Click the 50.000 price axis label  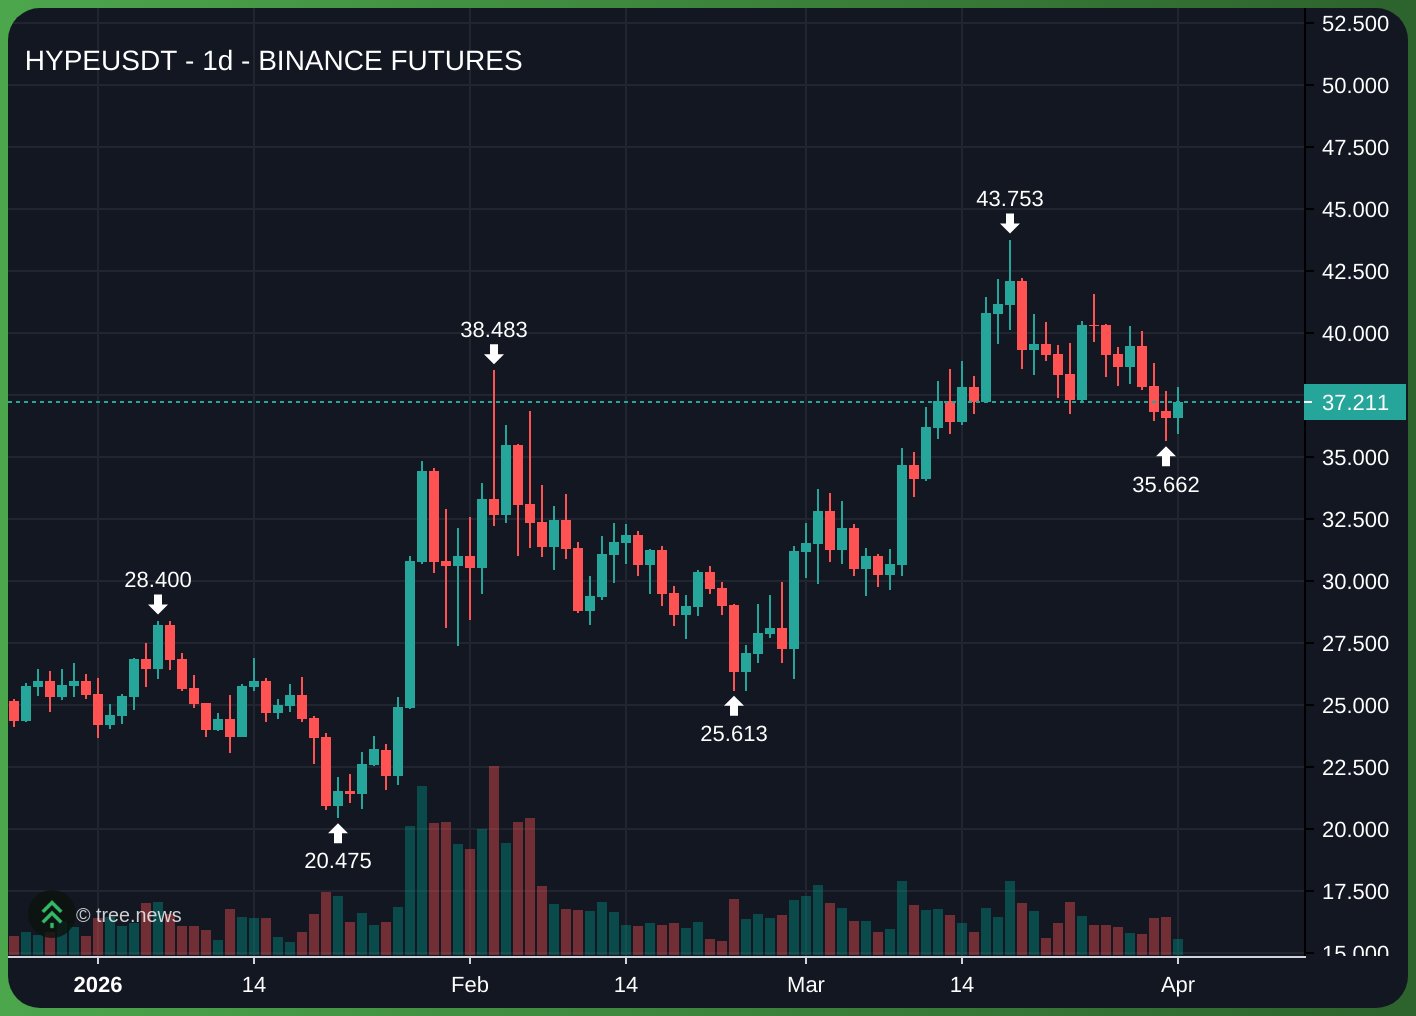(1355, 86)
